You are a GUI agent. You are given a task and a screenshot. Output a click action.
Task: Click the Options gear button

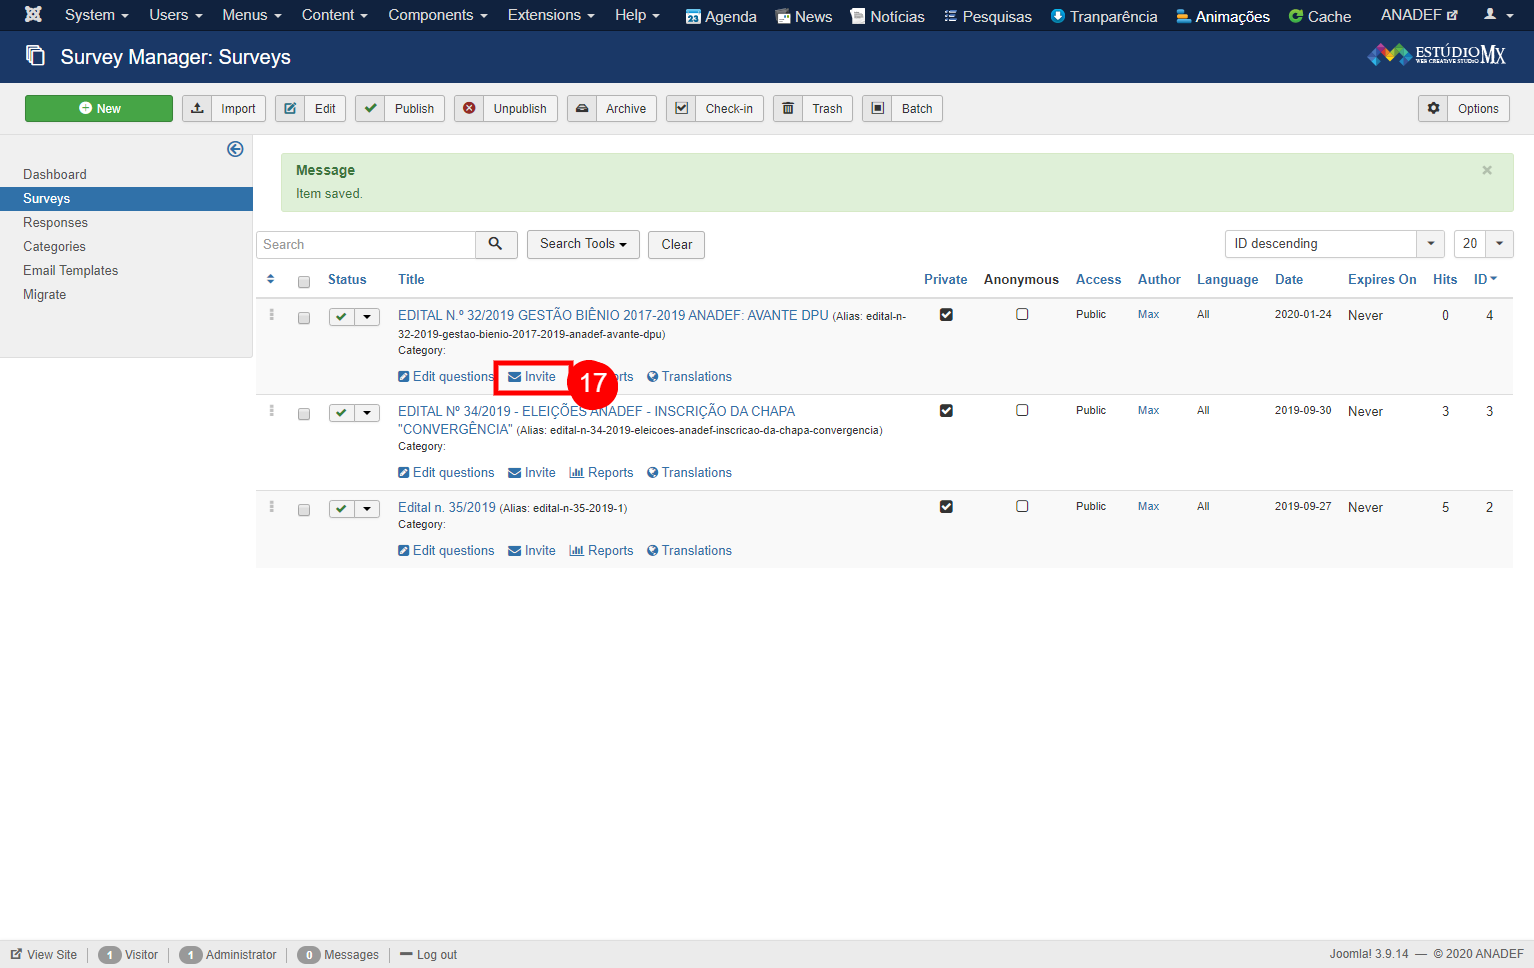pyautogui.click(x=1463, y=109)
